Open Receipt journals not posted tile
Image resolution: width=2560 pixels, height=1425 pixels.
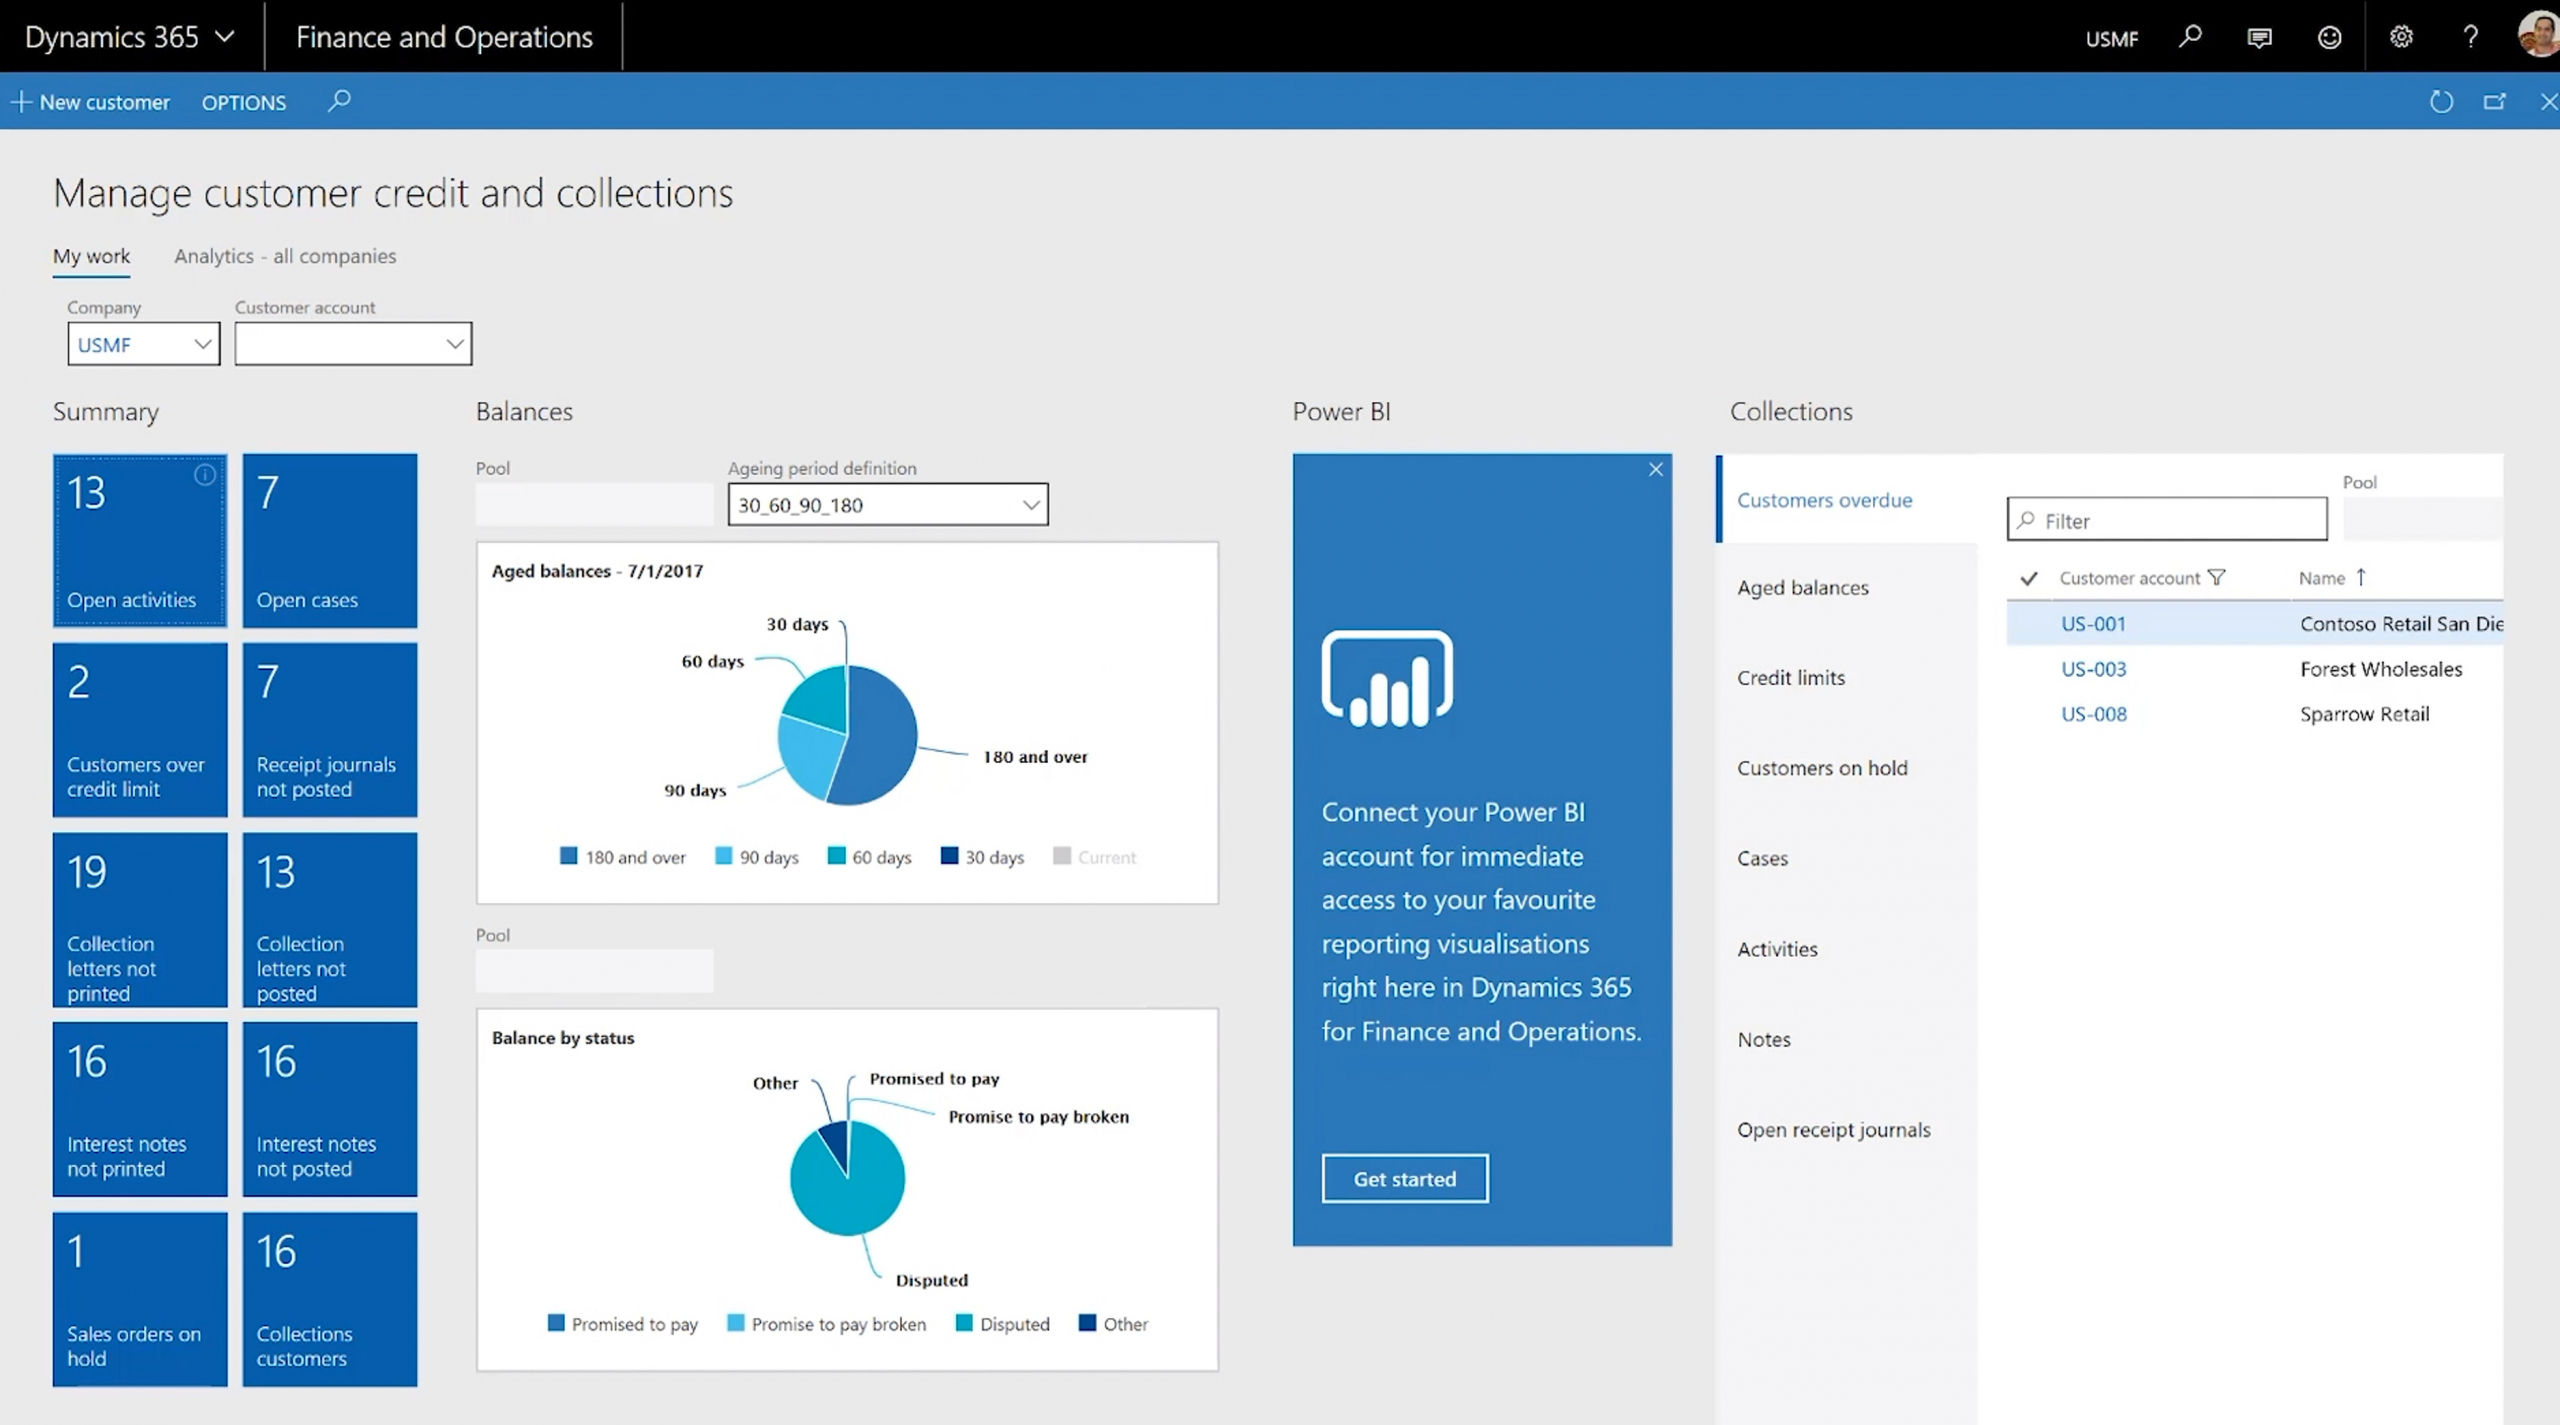pyautogui.click(x=329, y=730)
